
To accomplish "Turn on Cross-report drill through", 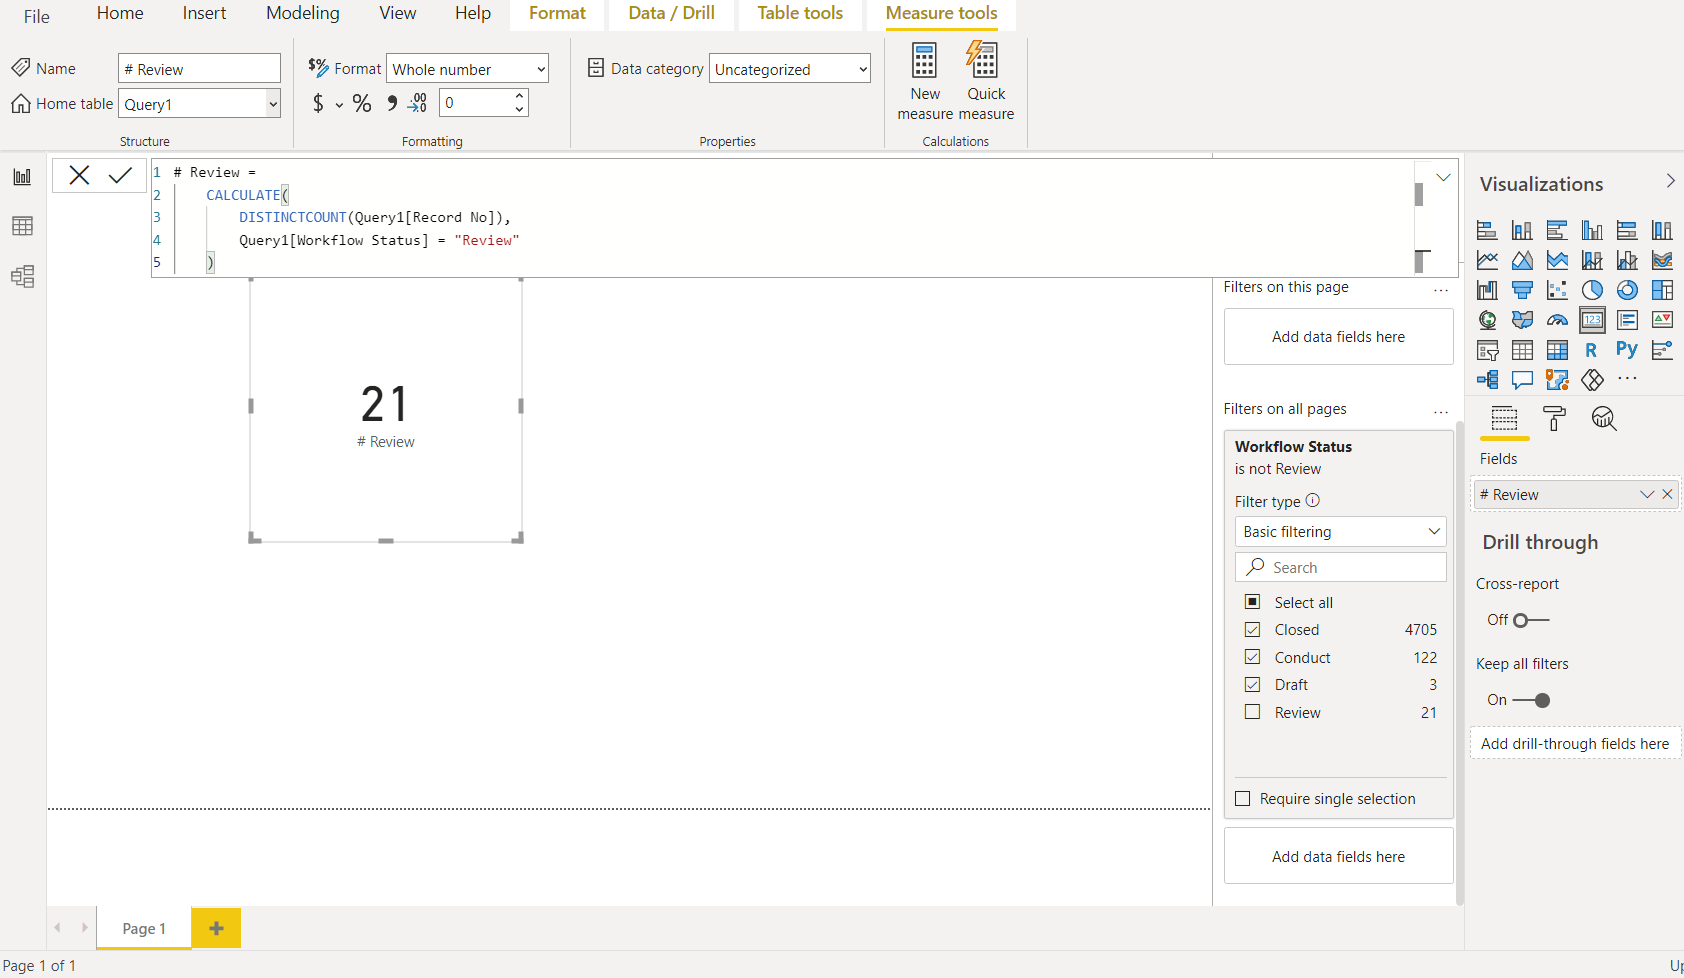I will point(1531,620).
